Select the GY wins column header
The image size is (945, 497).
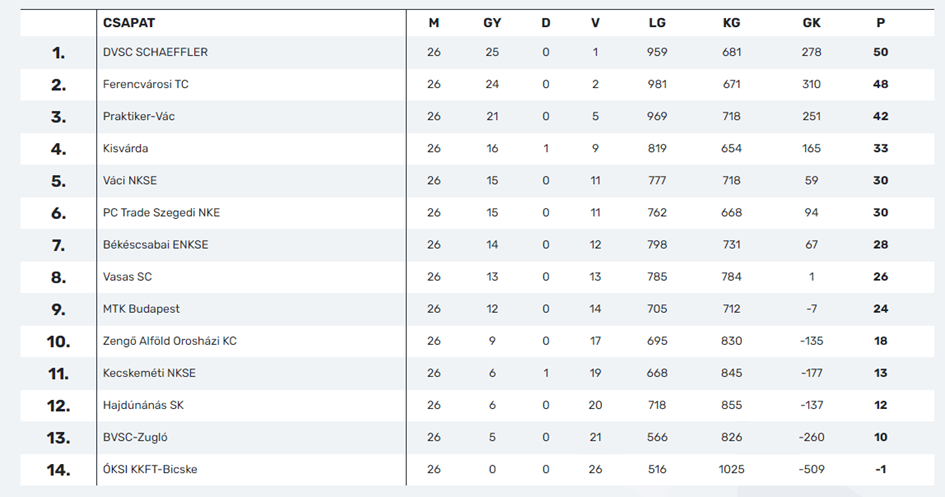coord(492,22)
